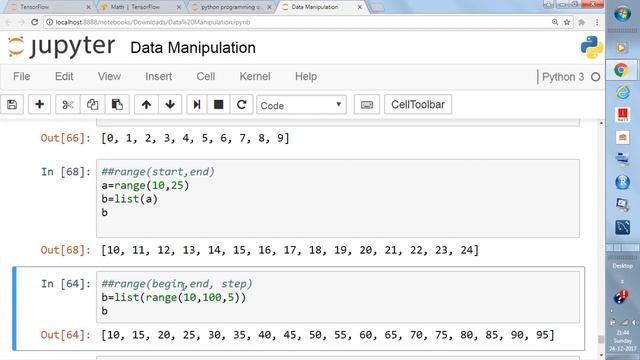Save notebook with the floppy disk icon
Image resolution: width=640 pixels, height=360 pixels.
12,104
